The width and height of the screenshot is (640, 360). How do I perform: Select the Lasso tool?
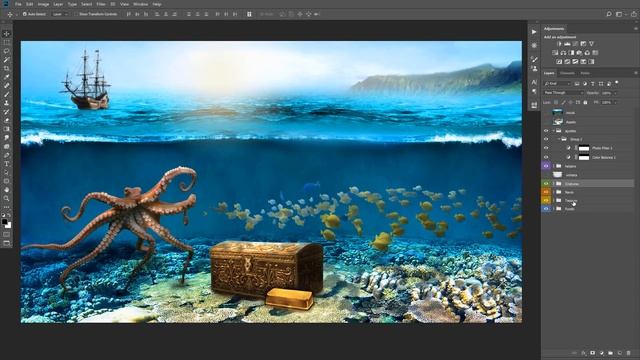click(7, 51)
